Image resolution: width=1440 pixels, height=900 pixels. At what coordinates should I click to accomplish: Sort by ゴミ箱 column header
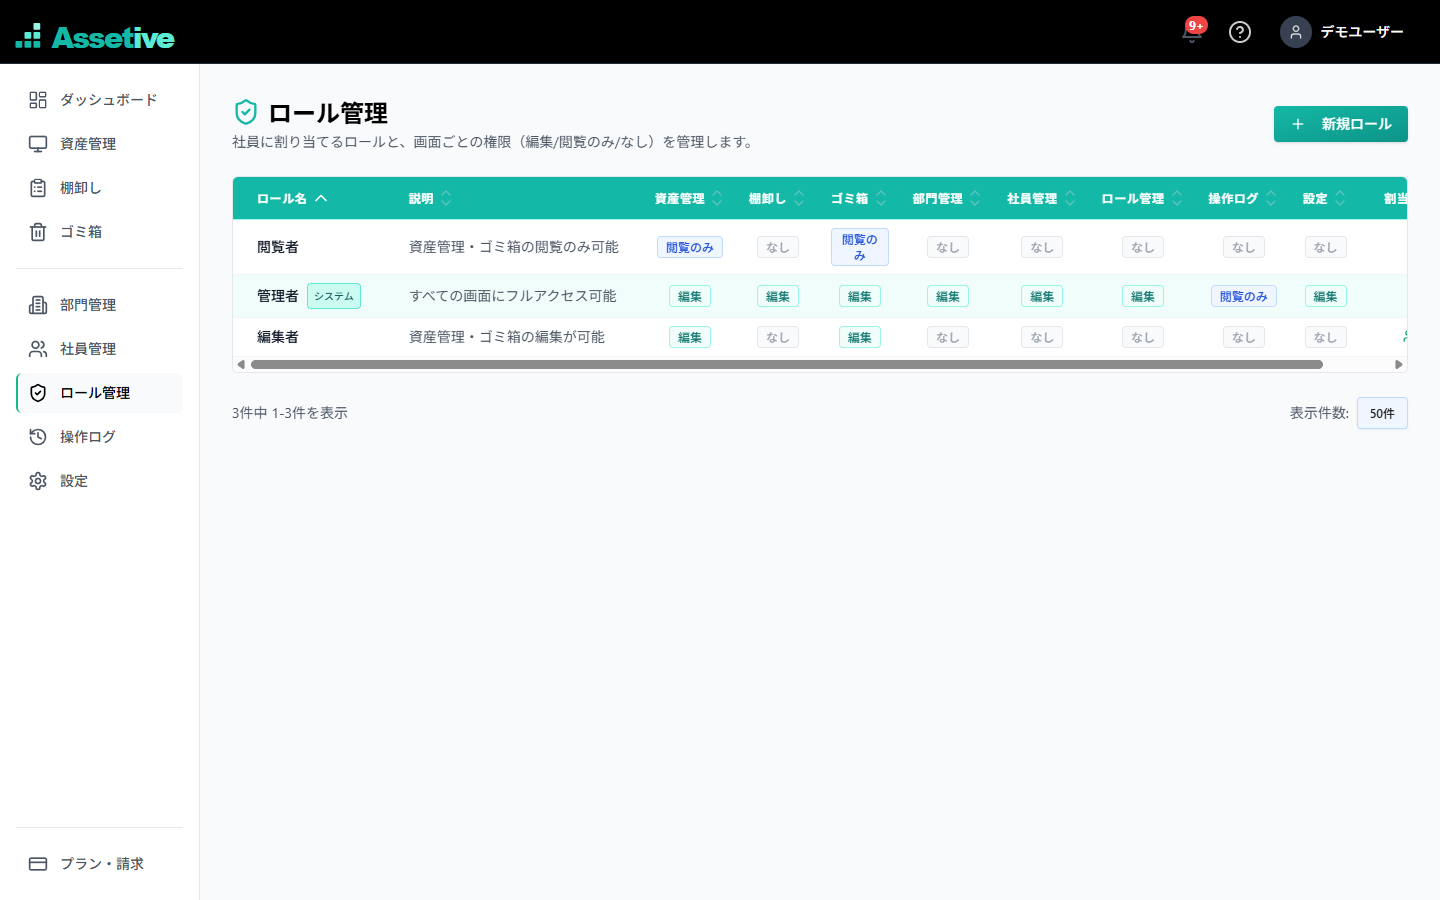click(x=858, y=199)
